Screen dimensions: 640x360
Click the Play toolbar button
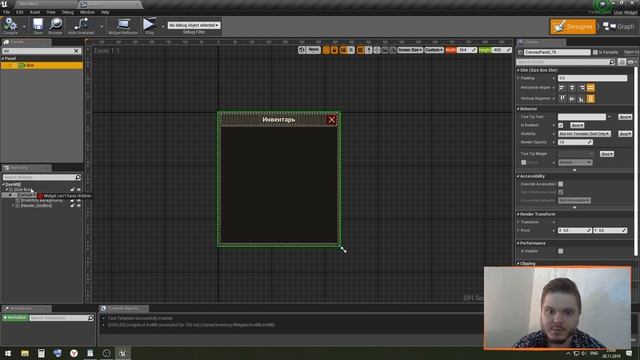(149, 26)
